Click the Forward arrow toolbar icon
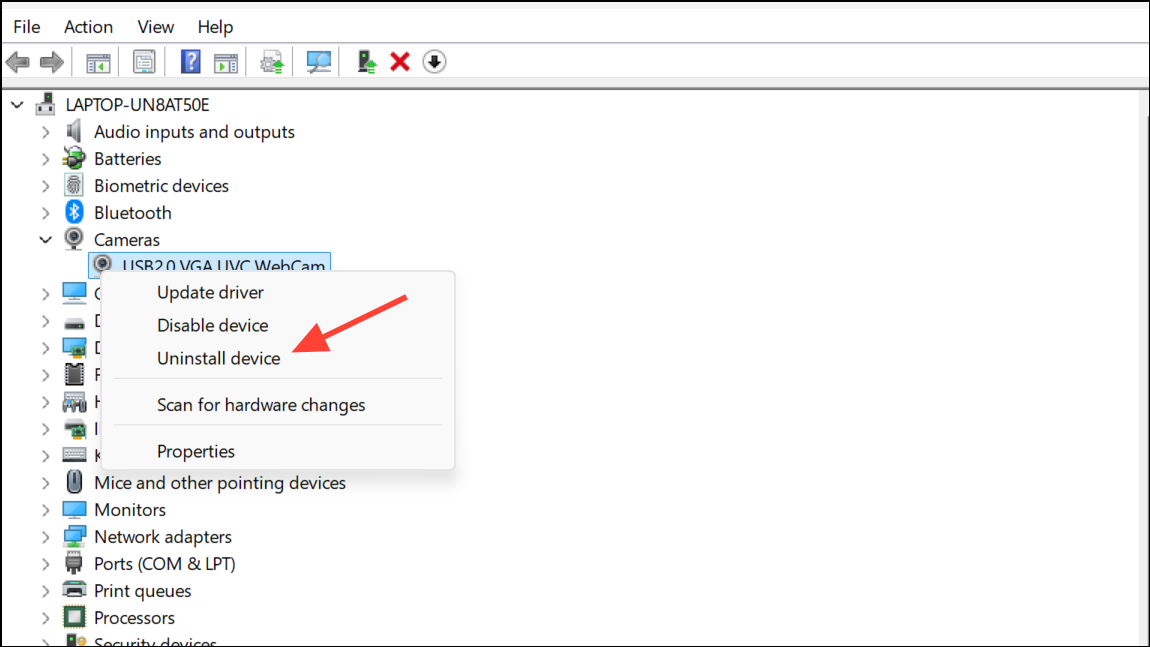 [51, 62]
